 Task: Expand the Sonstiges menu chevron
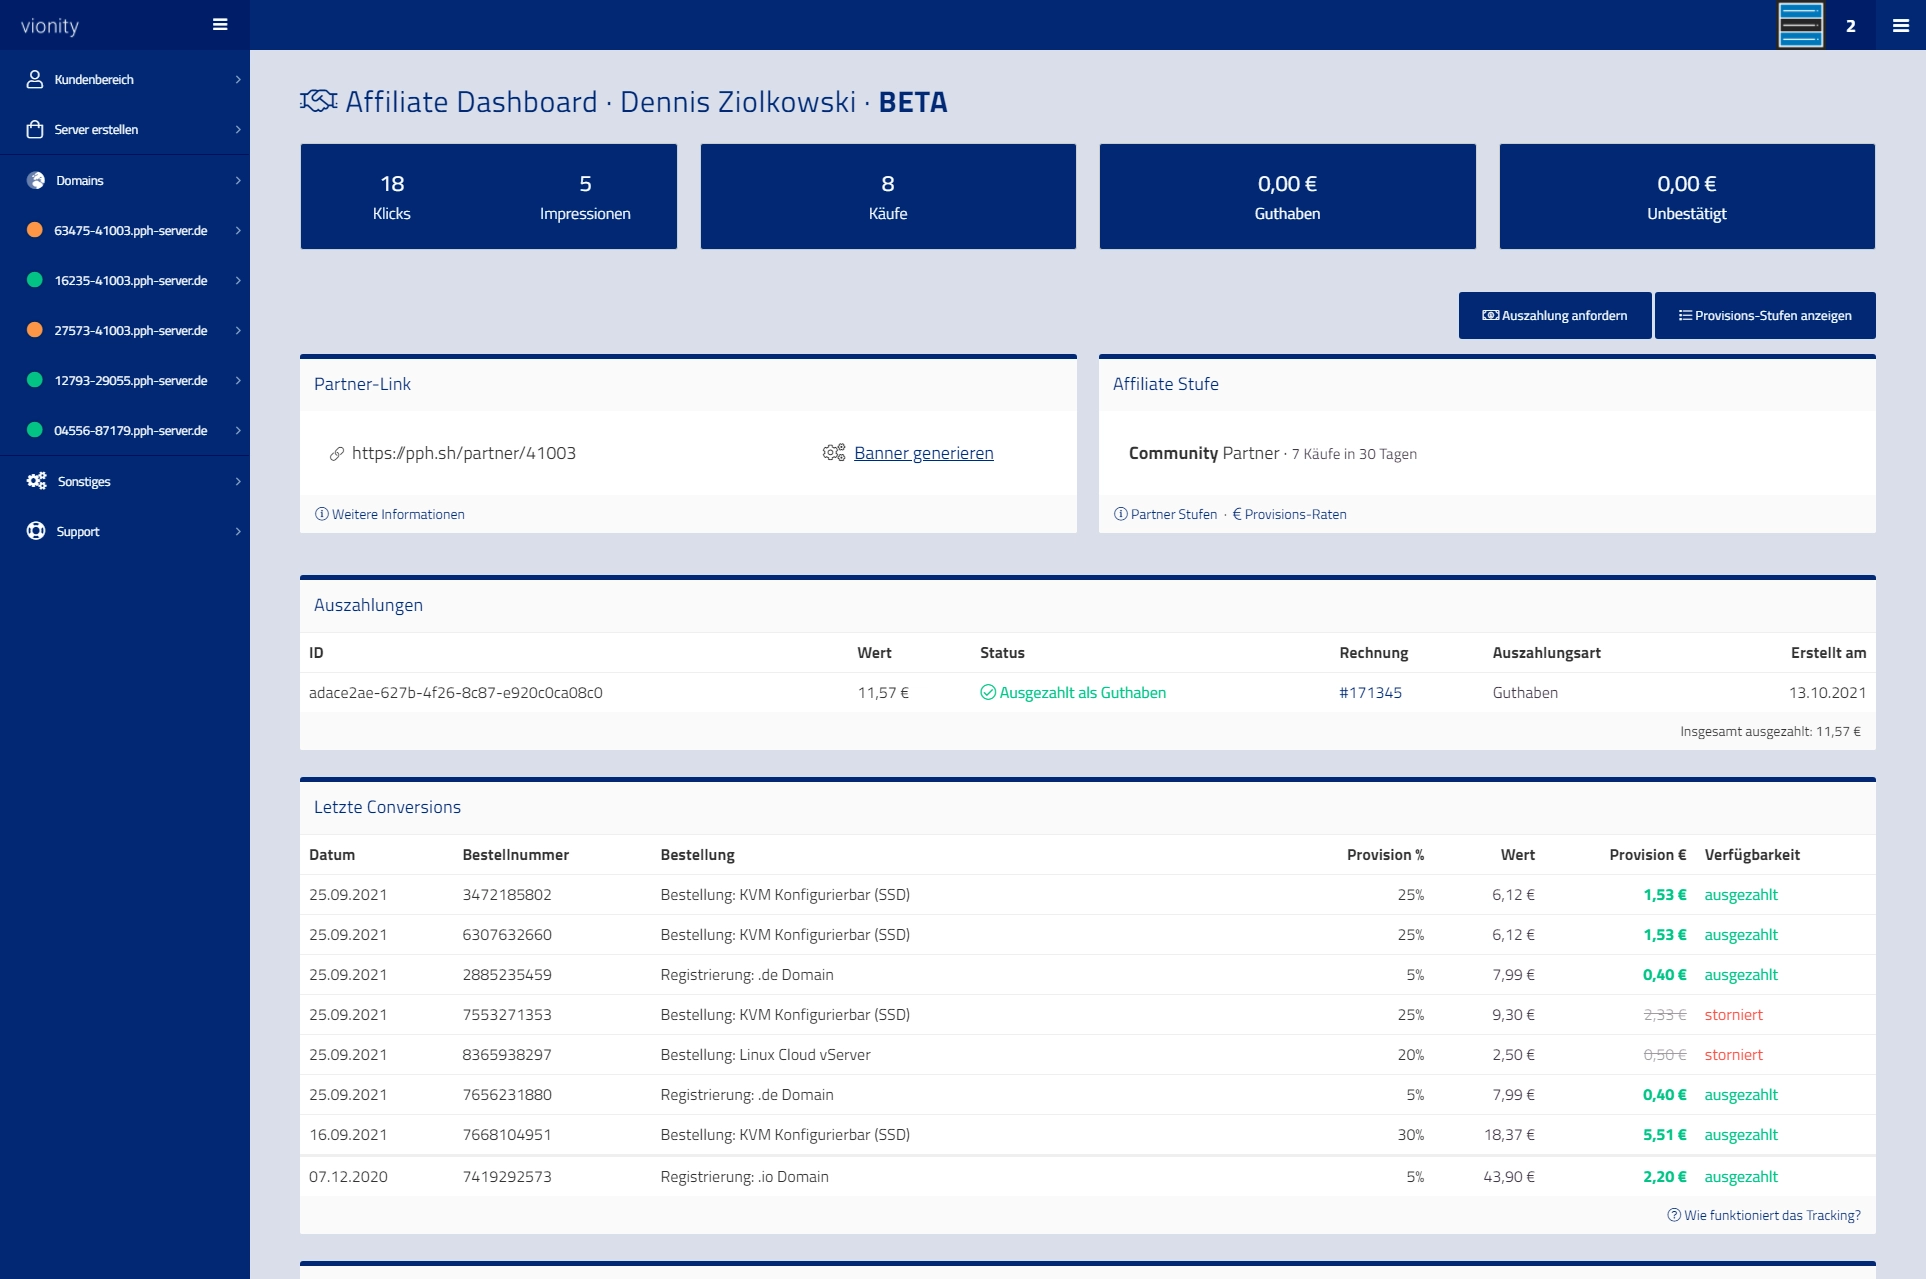[238, 481]
